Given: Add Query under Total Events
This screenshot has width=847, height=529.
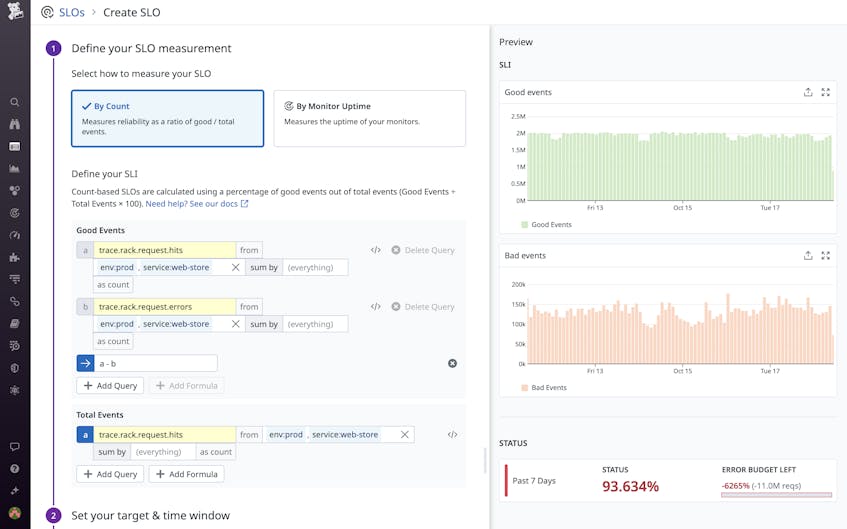Looking at the screenshot, I should [110, 474].
